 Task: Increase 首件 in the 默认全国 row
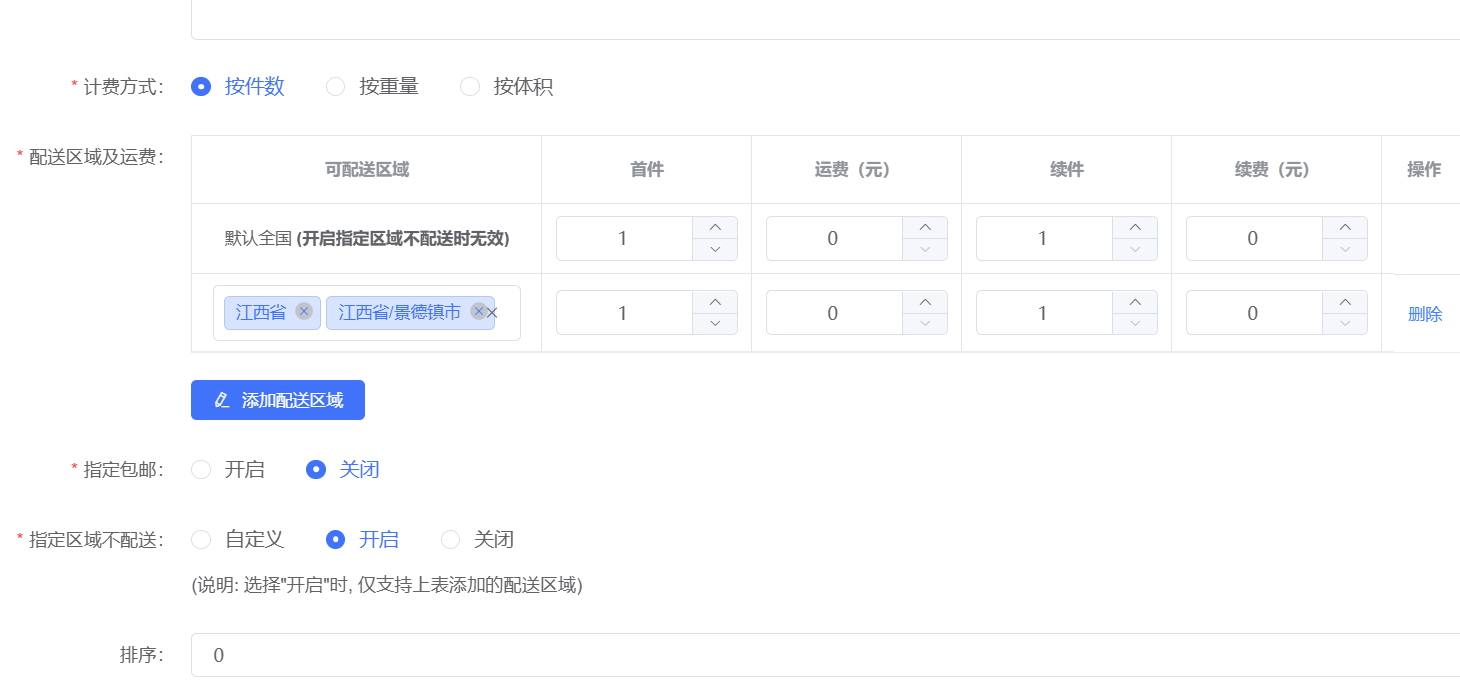click(715, 227)
